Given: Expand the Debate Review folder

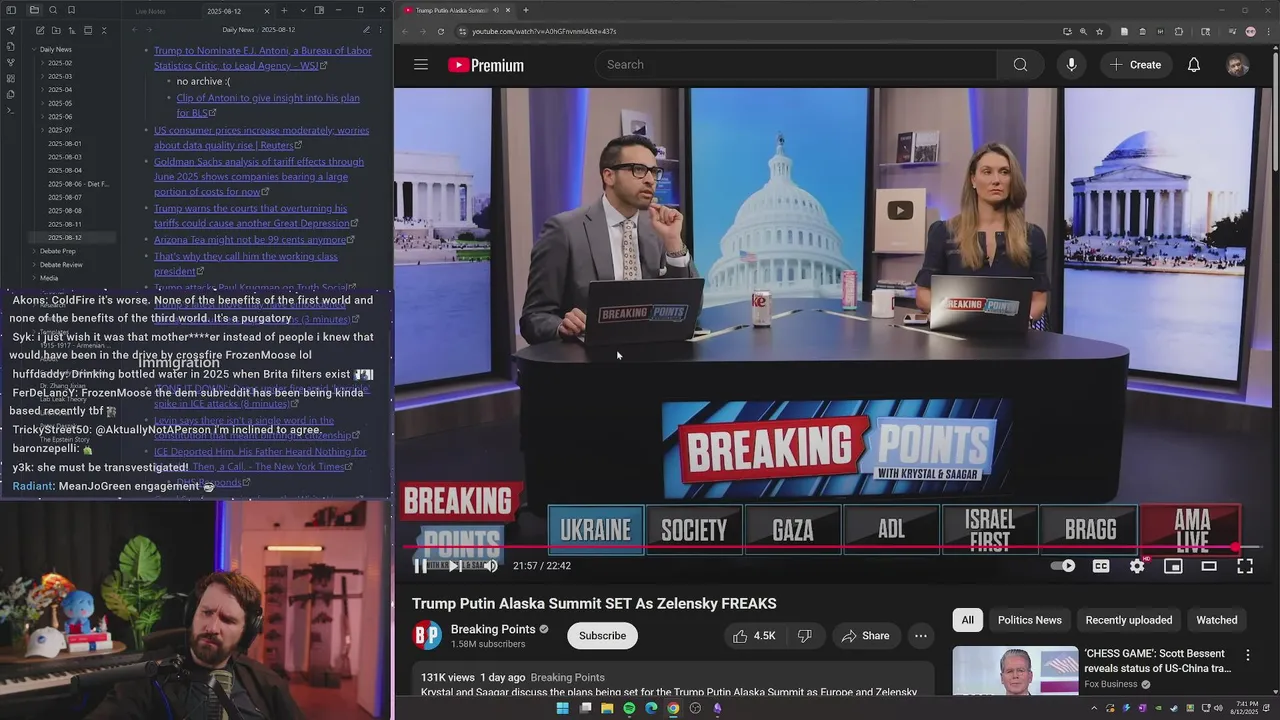Looking at the screenshot, I should [x=61, y=265].
